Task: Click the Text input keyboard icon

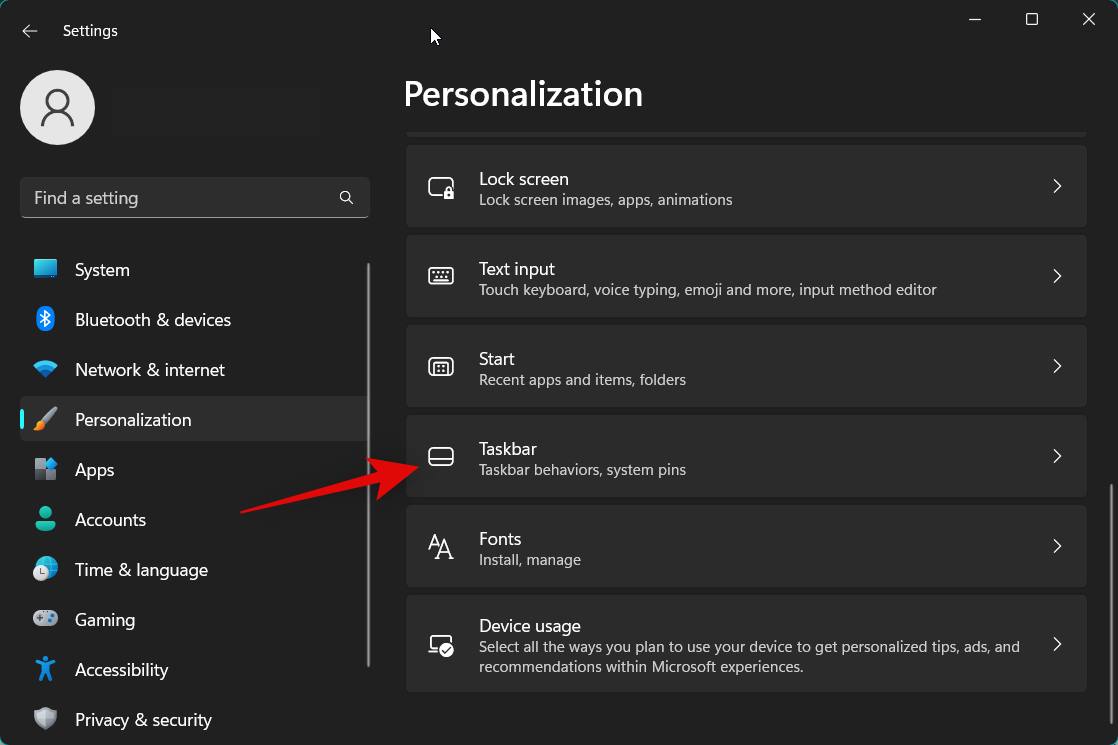Action: pyautogui.click(x=441, y=276)
